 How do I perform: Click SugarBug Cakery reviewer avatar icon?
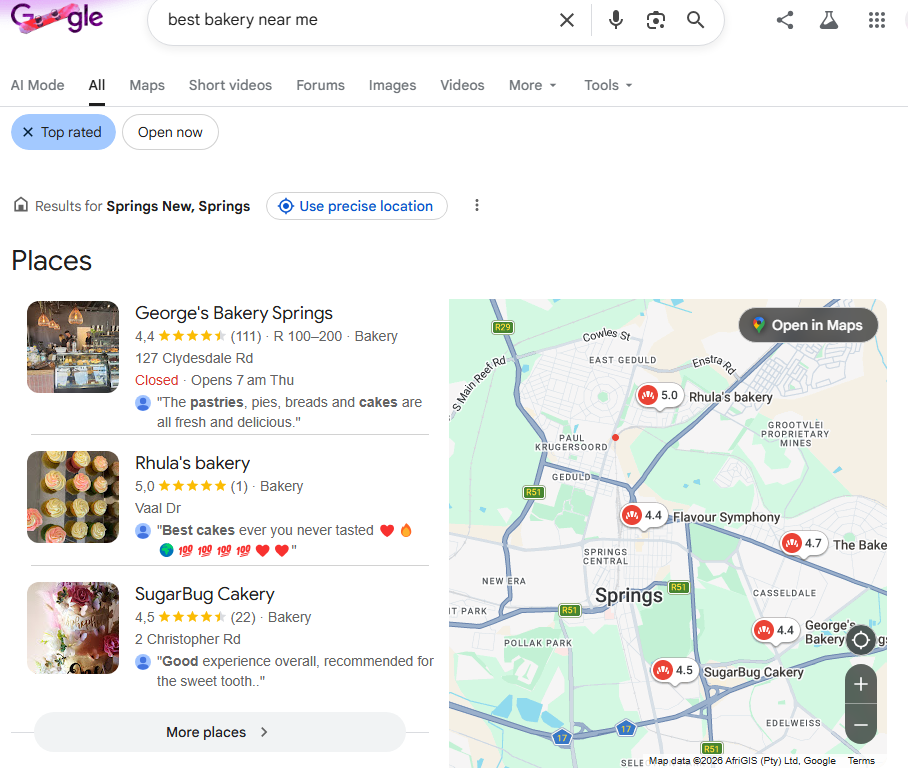(143, 661)
